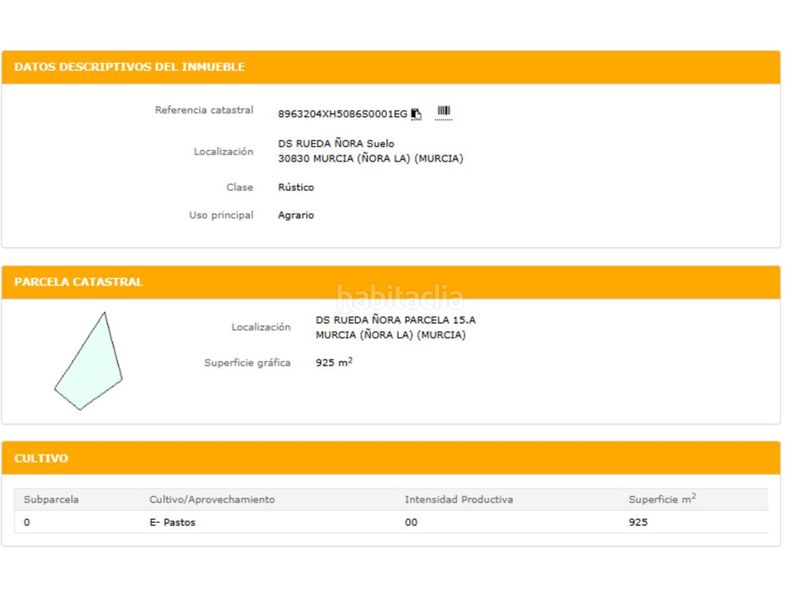Click the subparcela '0' cell

[x=27, y=522]
